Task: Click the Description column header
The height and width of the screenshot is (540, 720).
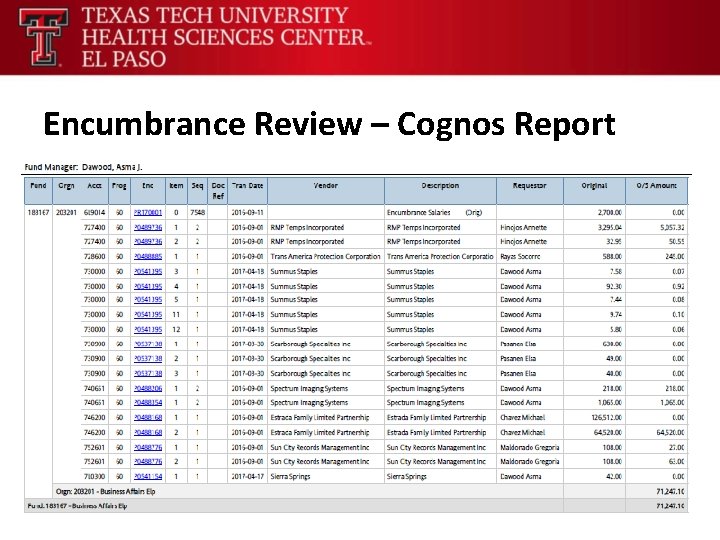Action: coord(440,191)
